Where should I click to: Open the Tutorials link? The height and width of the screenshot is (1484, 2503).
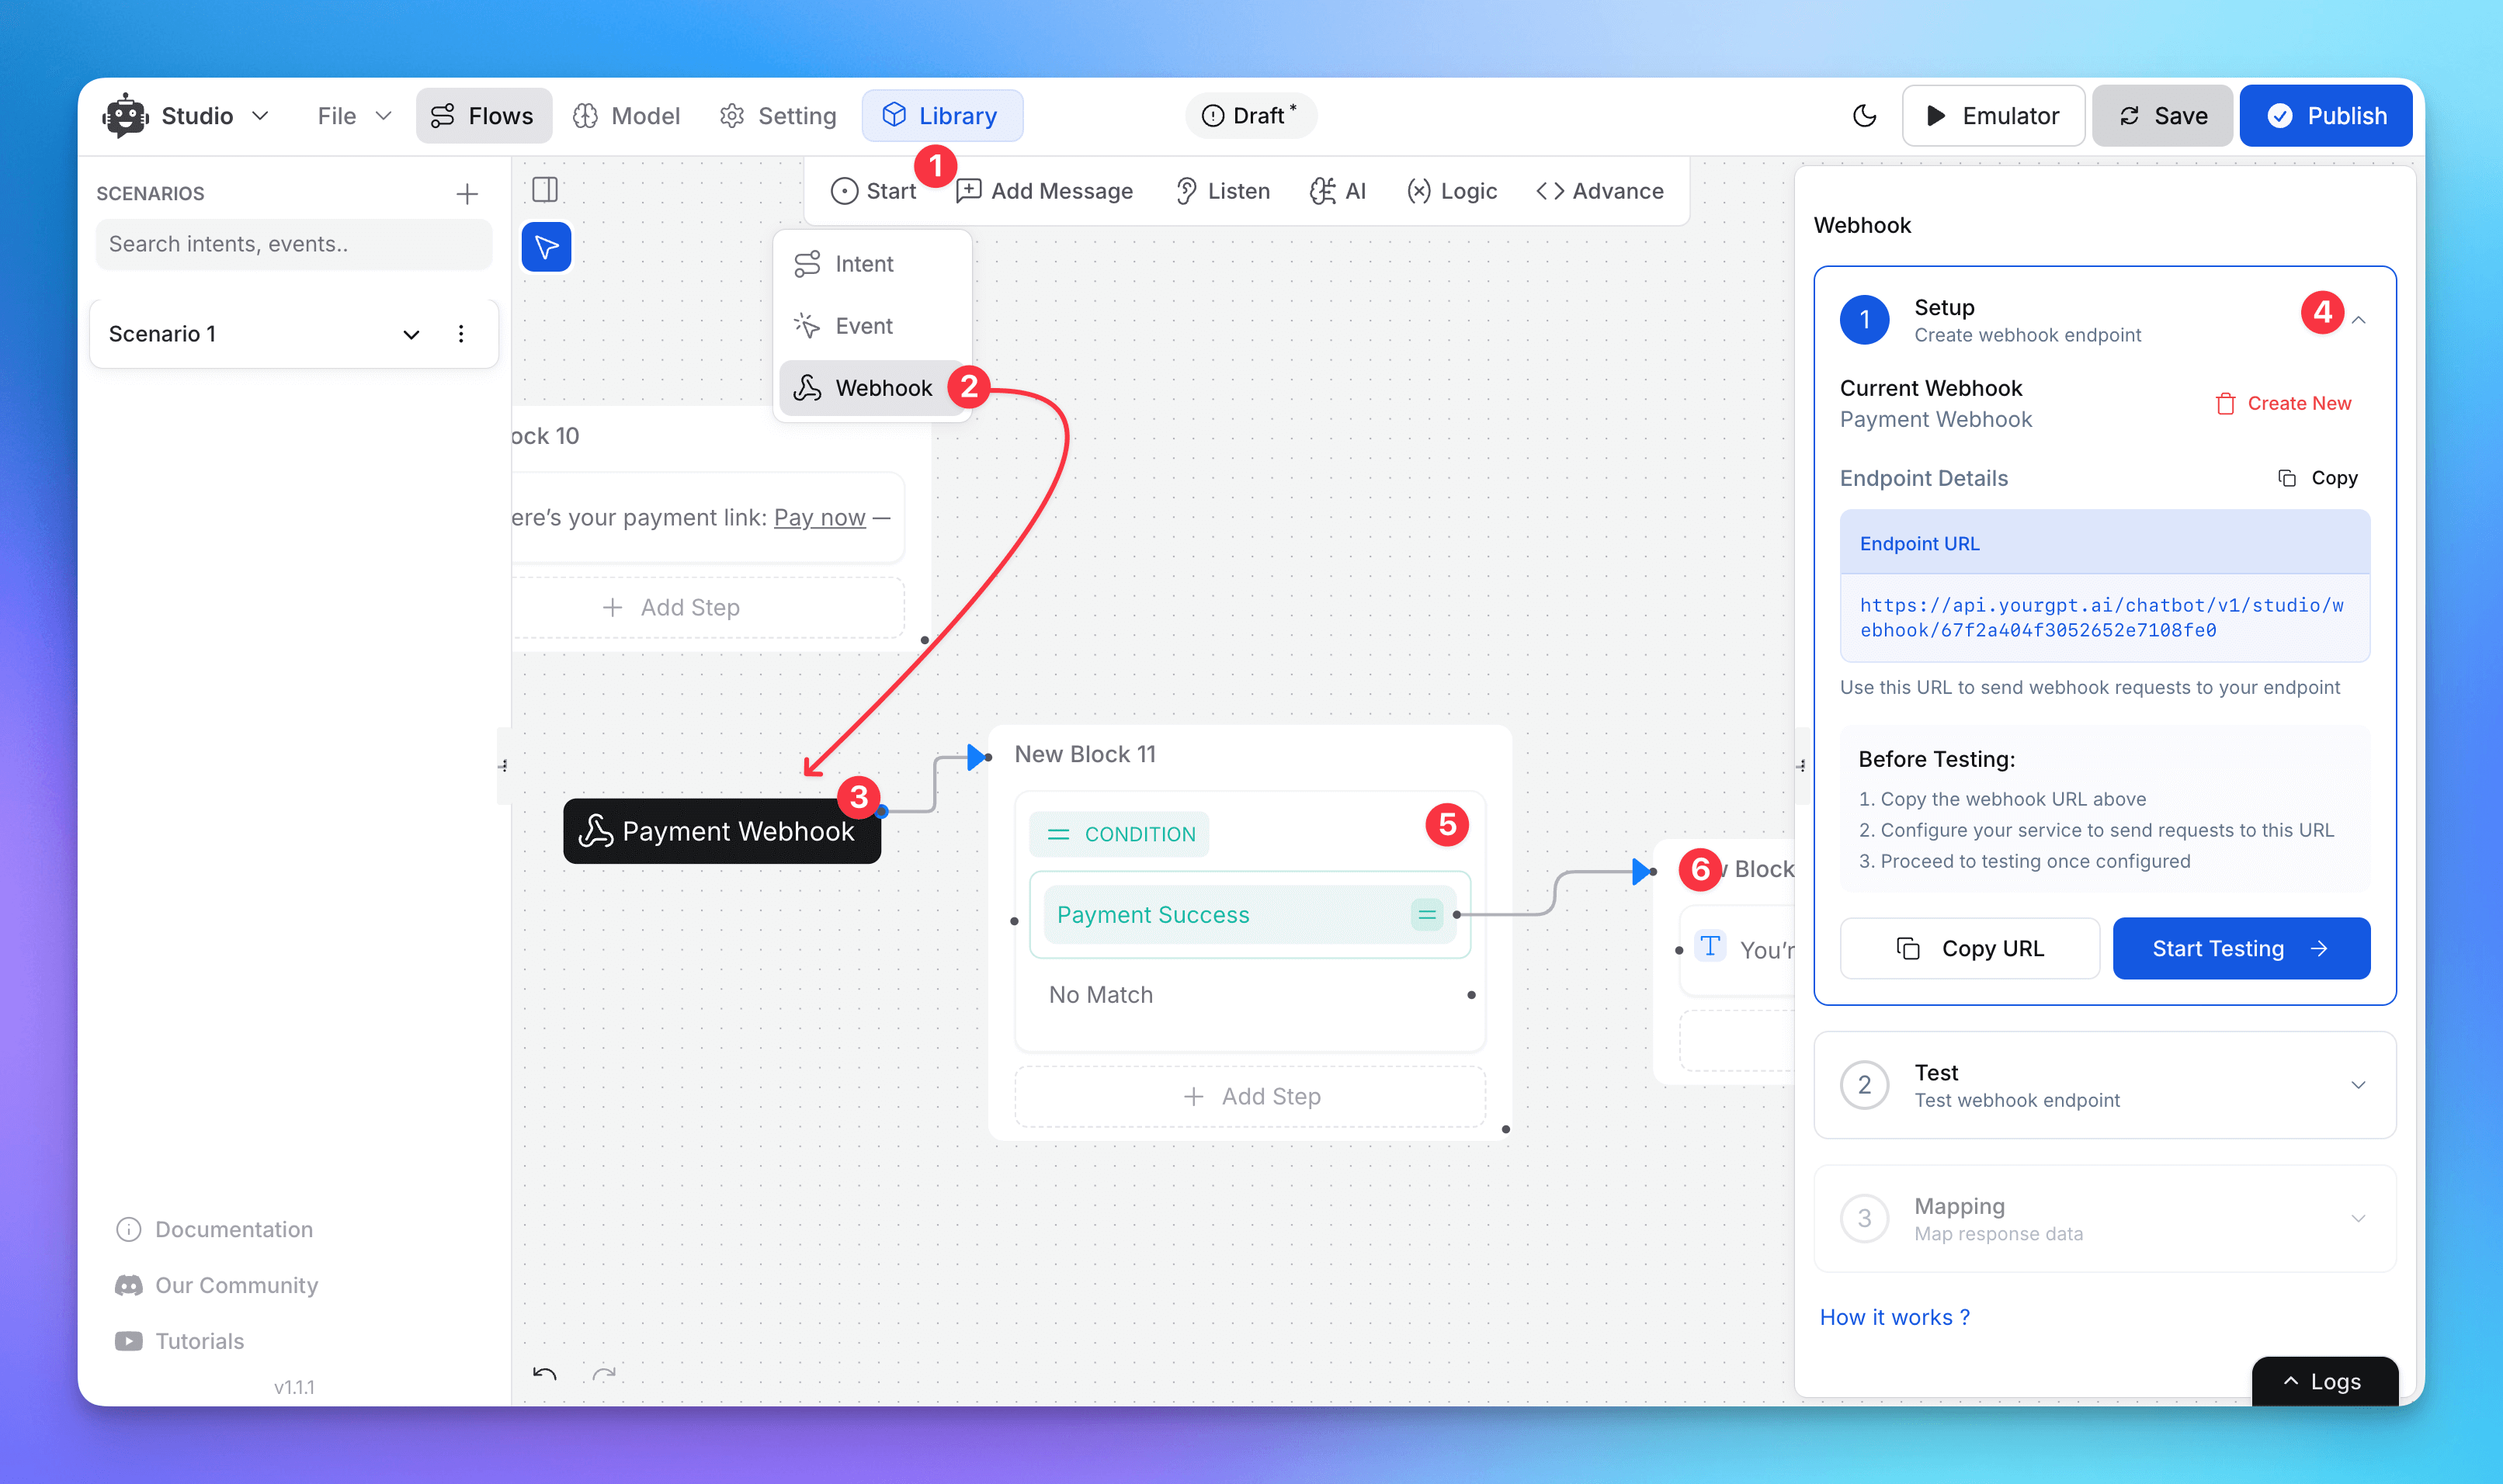point(179,1341)
